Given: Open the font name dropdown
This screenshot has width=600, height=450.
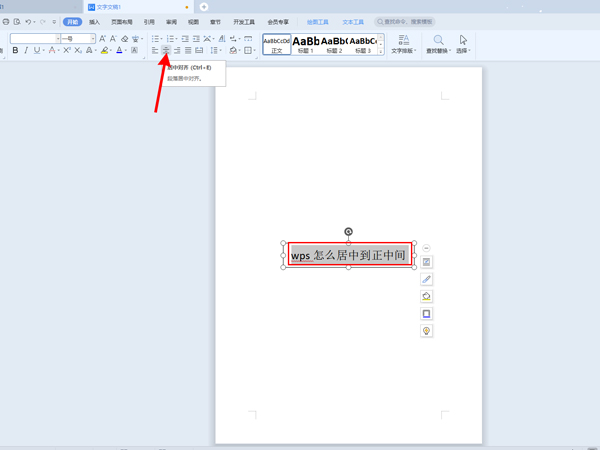Looking at the screenshot, I should 57,38.
